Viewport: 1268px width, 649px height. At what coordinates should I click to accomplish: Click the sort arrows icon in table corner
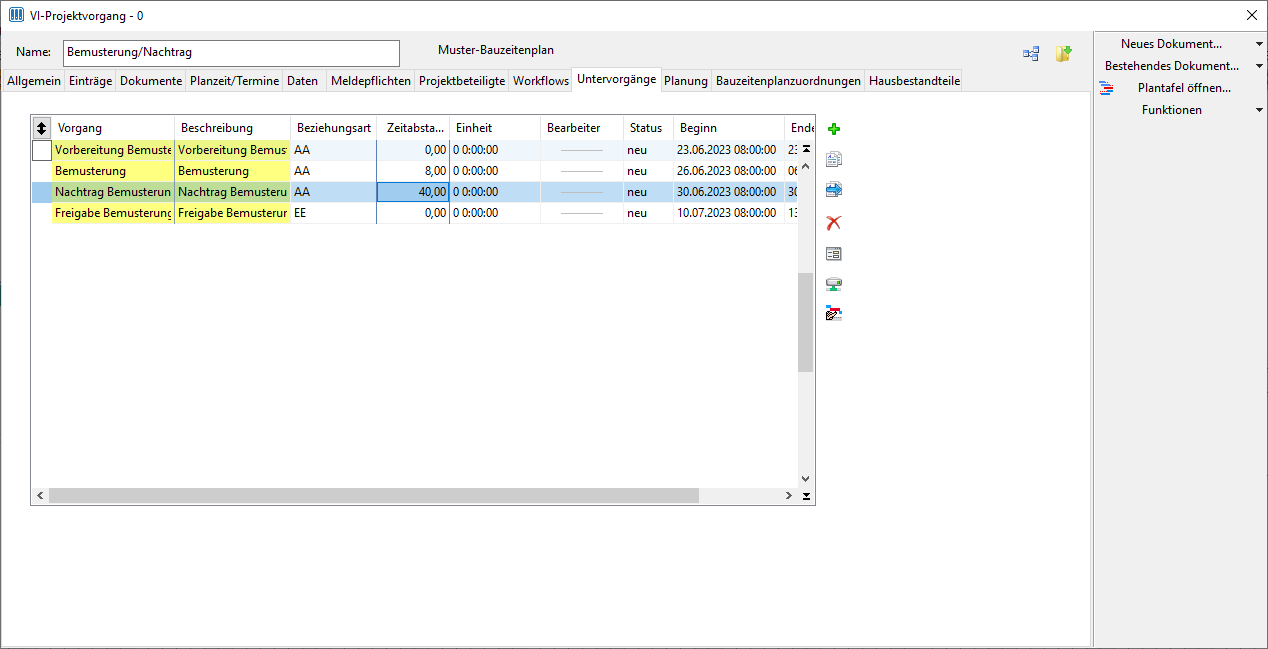click(41, 128)
